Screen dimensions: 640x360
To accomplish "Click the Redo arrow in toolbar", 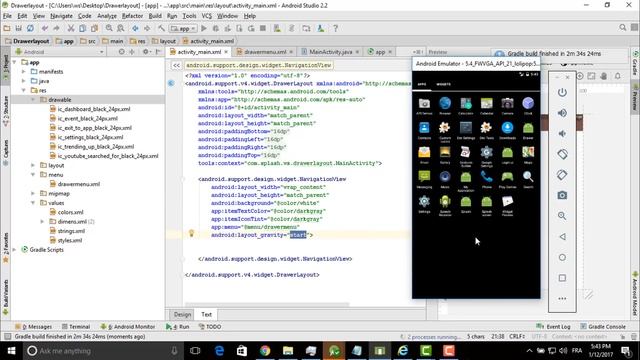I will [56, 28].
